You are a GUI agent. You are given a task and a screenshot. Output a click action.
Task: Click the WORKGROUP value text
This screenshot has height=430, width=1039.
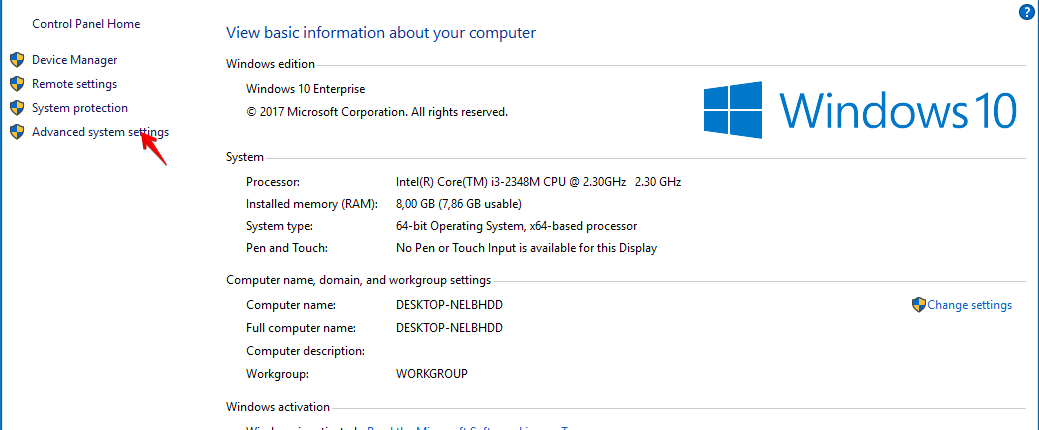[x=431, y=374]
